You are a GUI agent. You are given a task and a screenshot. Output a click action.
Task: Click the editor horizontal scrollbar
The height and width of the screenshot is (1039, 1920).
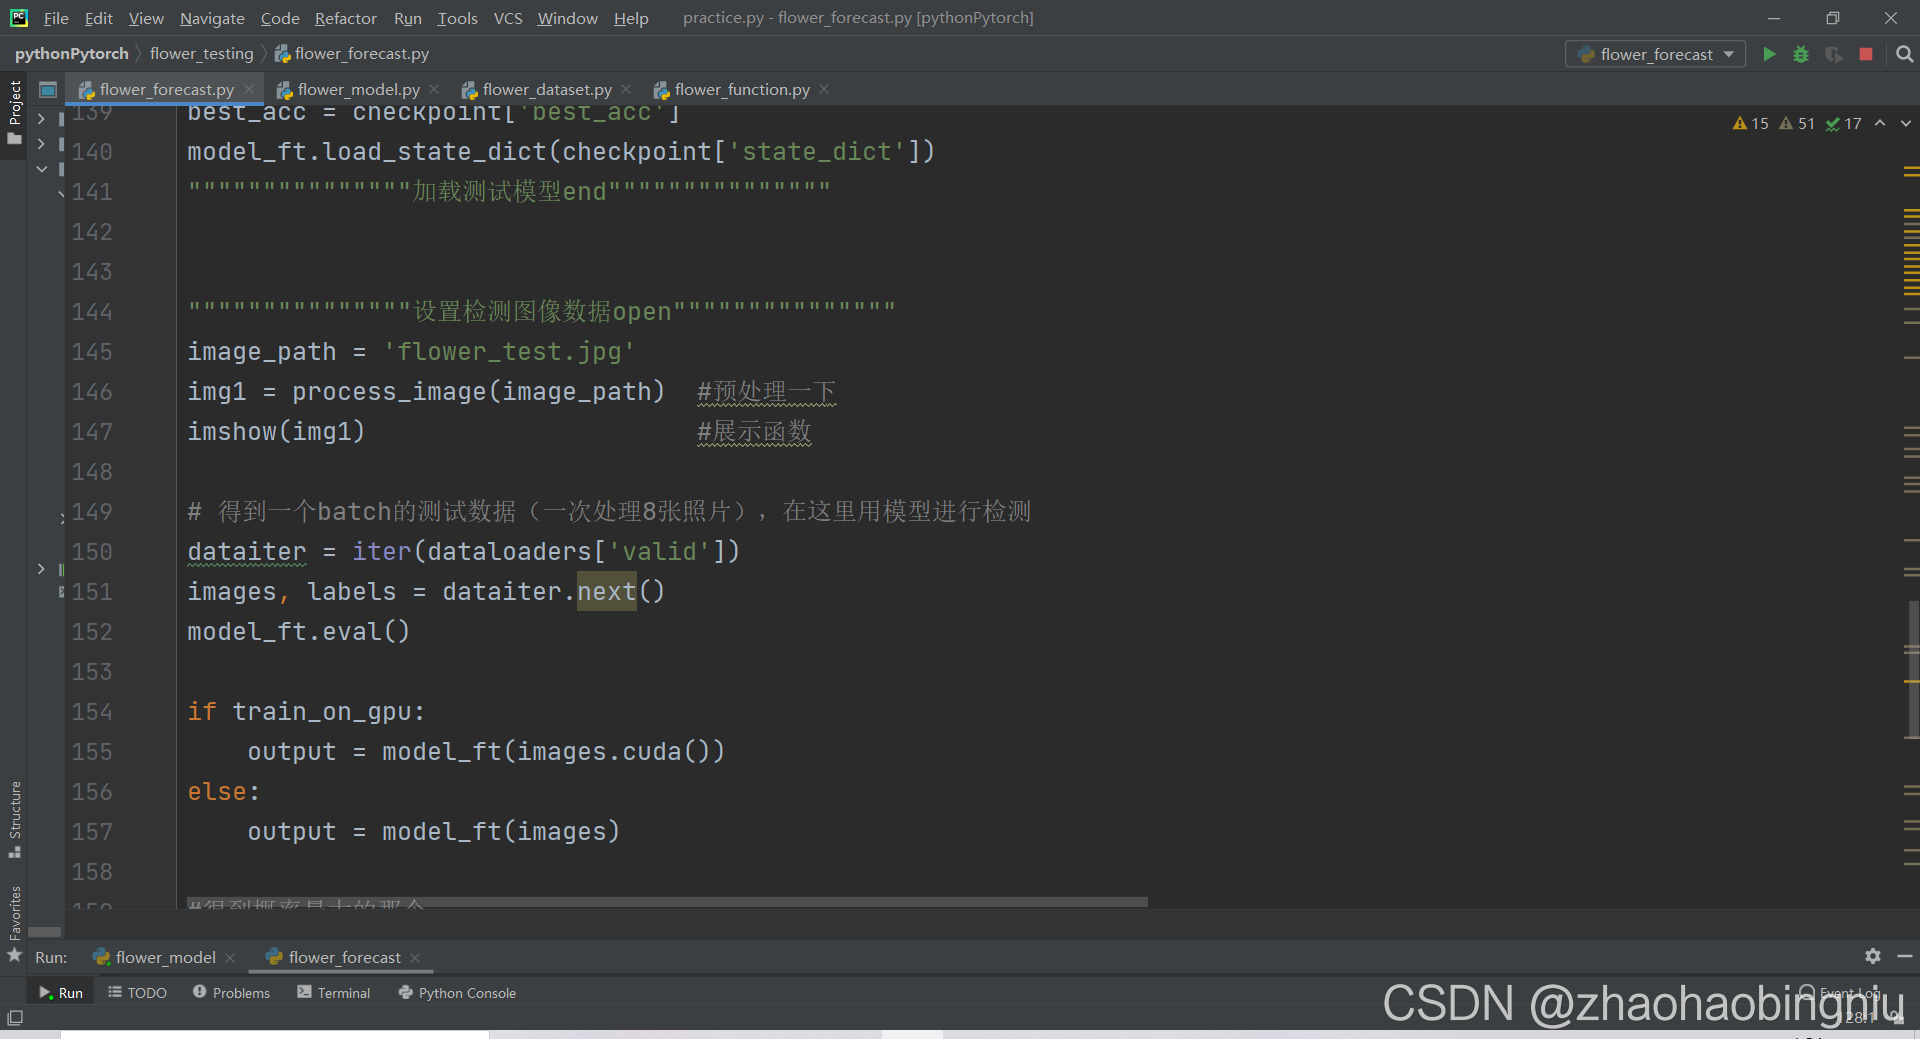[667, 902]
